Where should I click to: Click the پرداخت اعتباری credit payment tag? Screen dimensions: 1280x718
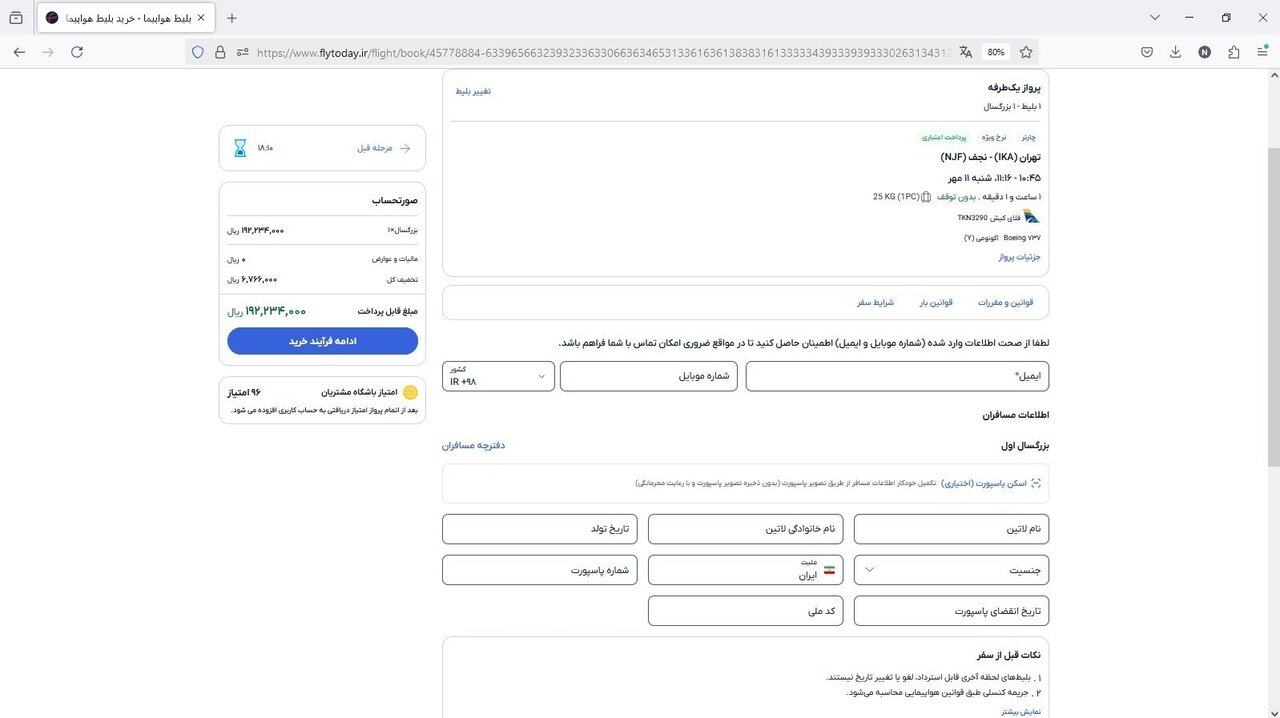pos(944,137)
